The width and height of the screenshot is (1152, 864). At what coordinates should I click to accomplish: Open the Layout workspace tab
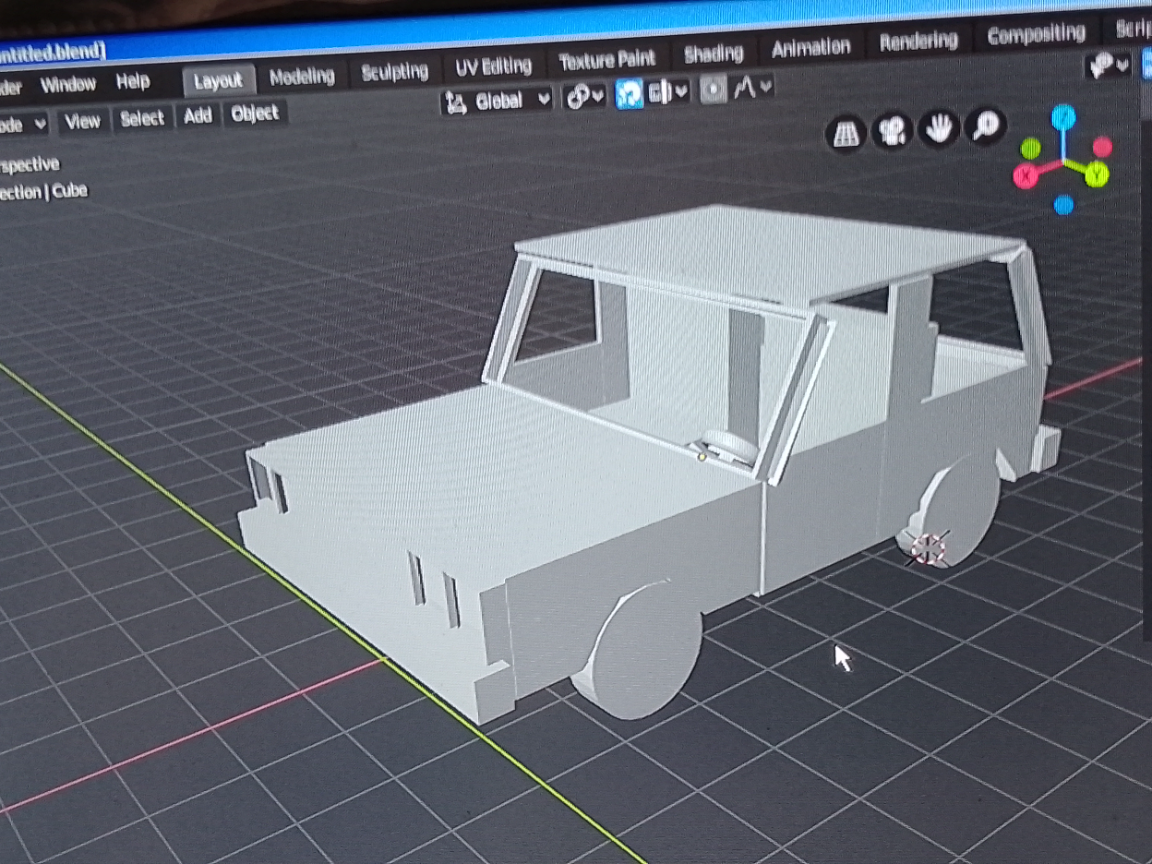(x=218, y=81)
